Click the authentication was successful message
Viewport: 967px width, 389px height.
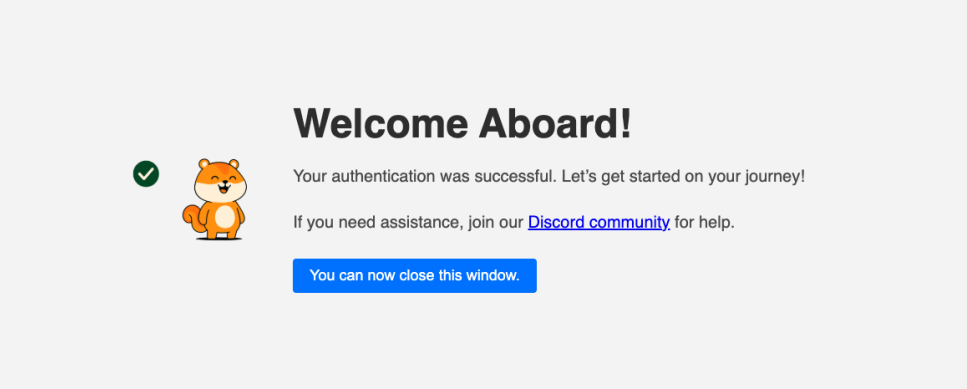tap(549, 177)
